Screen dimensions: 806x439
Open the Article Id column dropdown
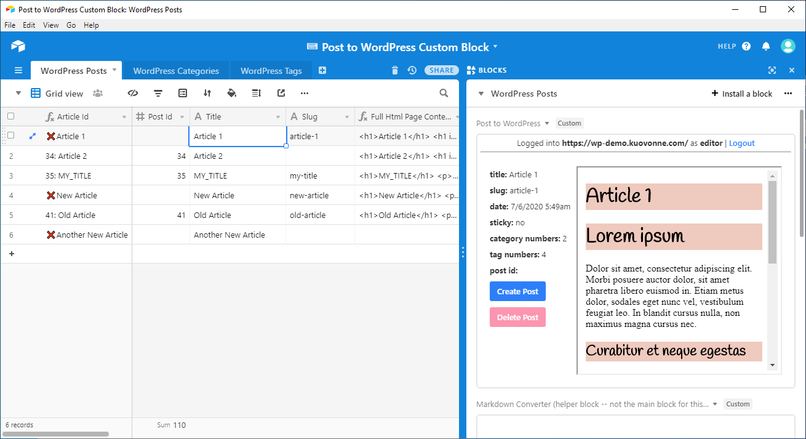pyautogui.click(x=124, y=117)
